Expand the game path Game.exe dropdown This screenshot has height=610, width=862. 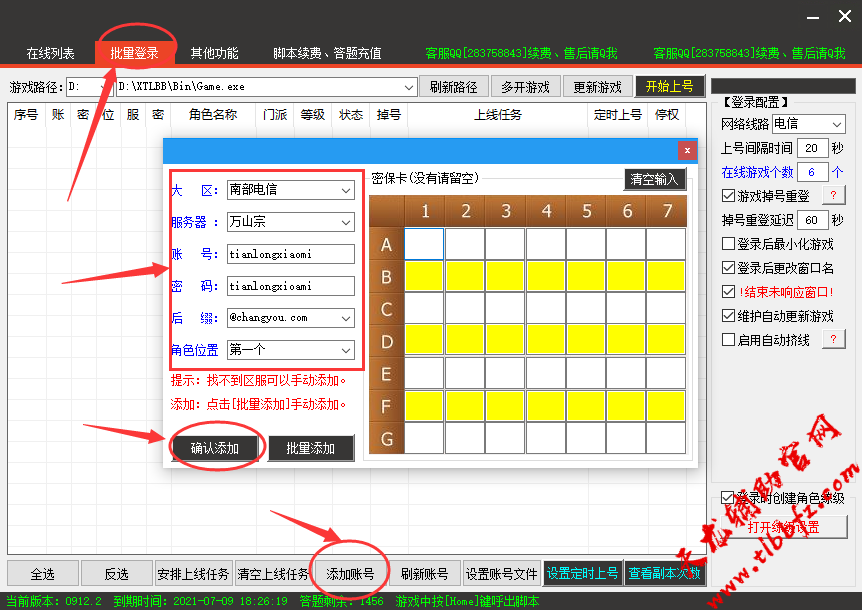[x=408, y=87]
